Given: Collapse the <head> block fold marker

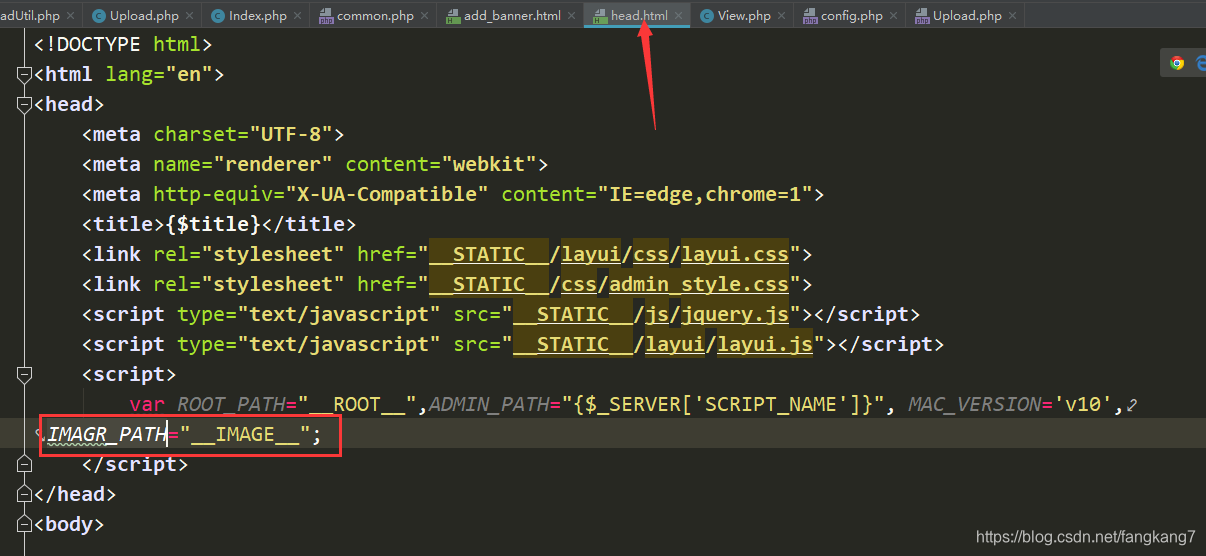Looking at the screenshot, I should click(x=24, y=105).
